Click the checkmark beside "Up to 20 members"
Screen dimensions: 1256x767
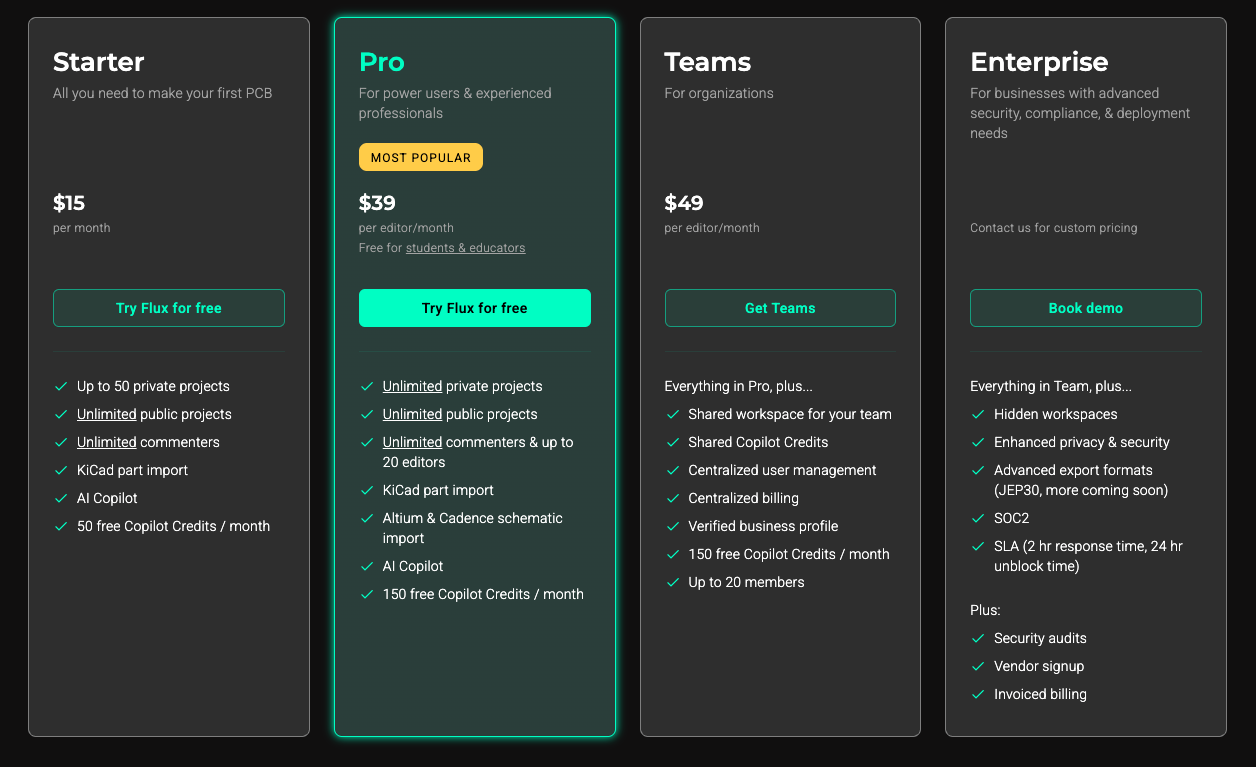(673, 582)
